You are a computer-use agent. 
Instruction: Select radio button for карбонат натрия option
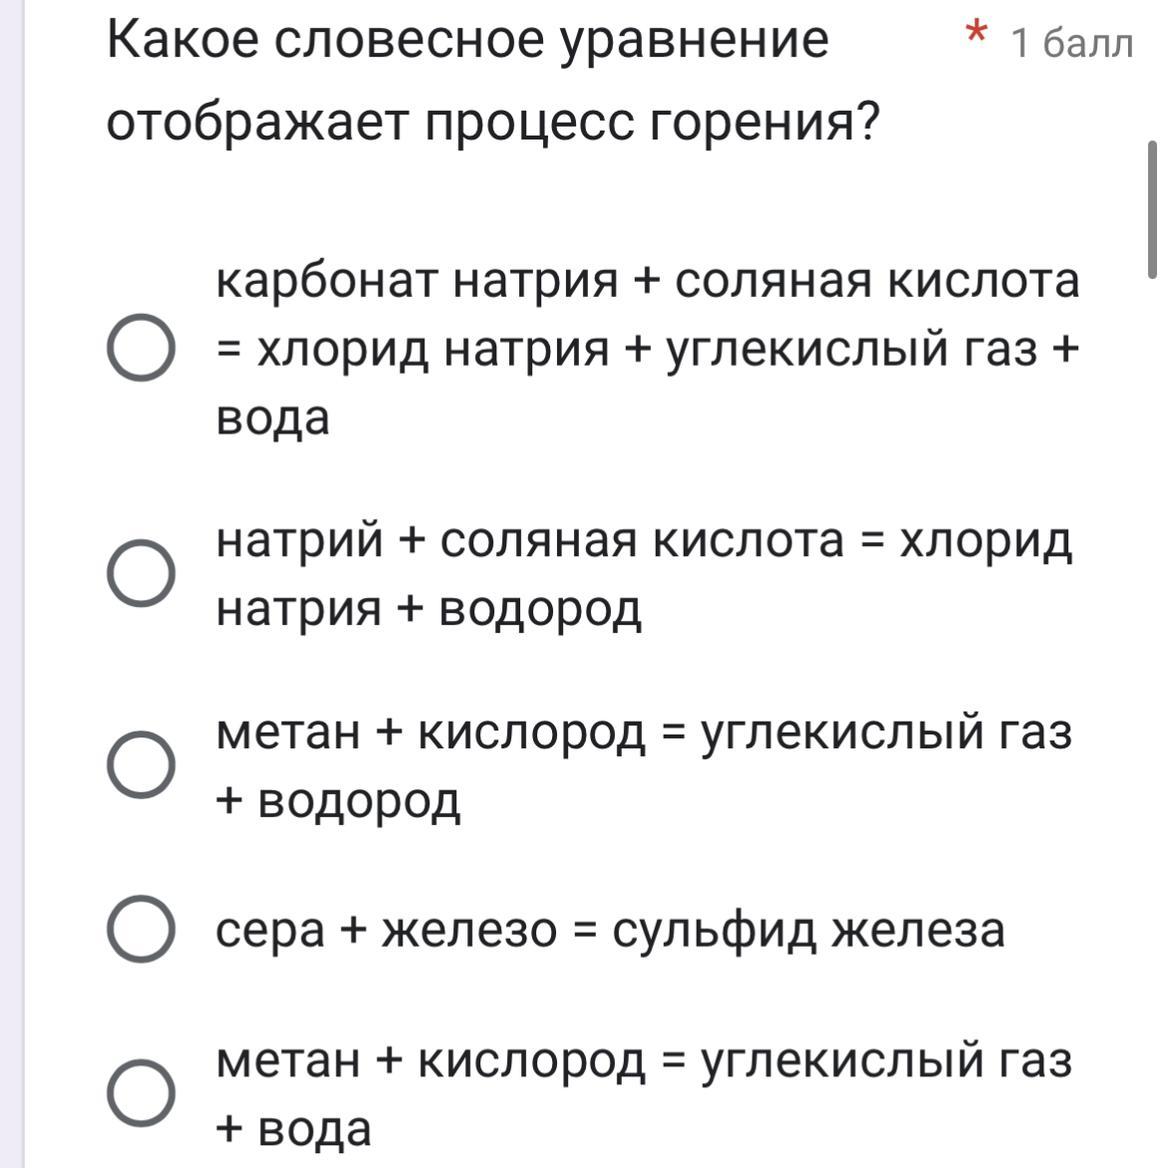141,347
